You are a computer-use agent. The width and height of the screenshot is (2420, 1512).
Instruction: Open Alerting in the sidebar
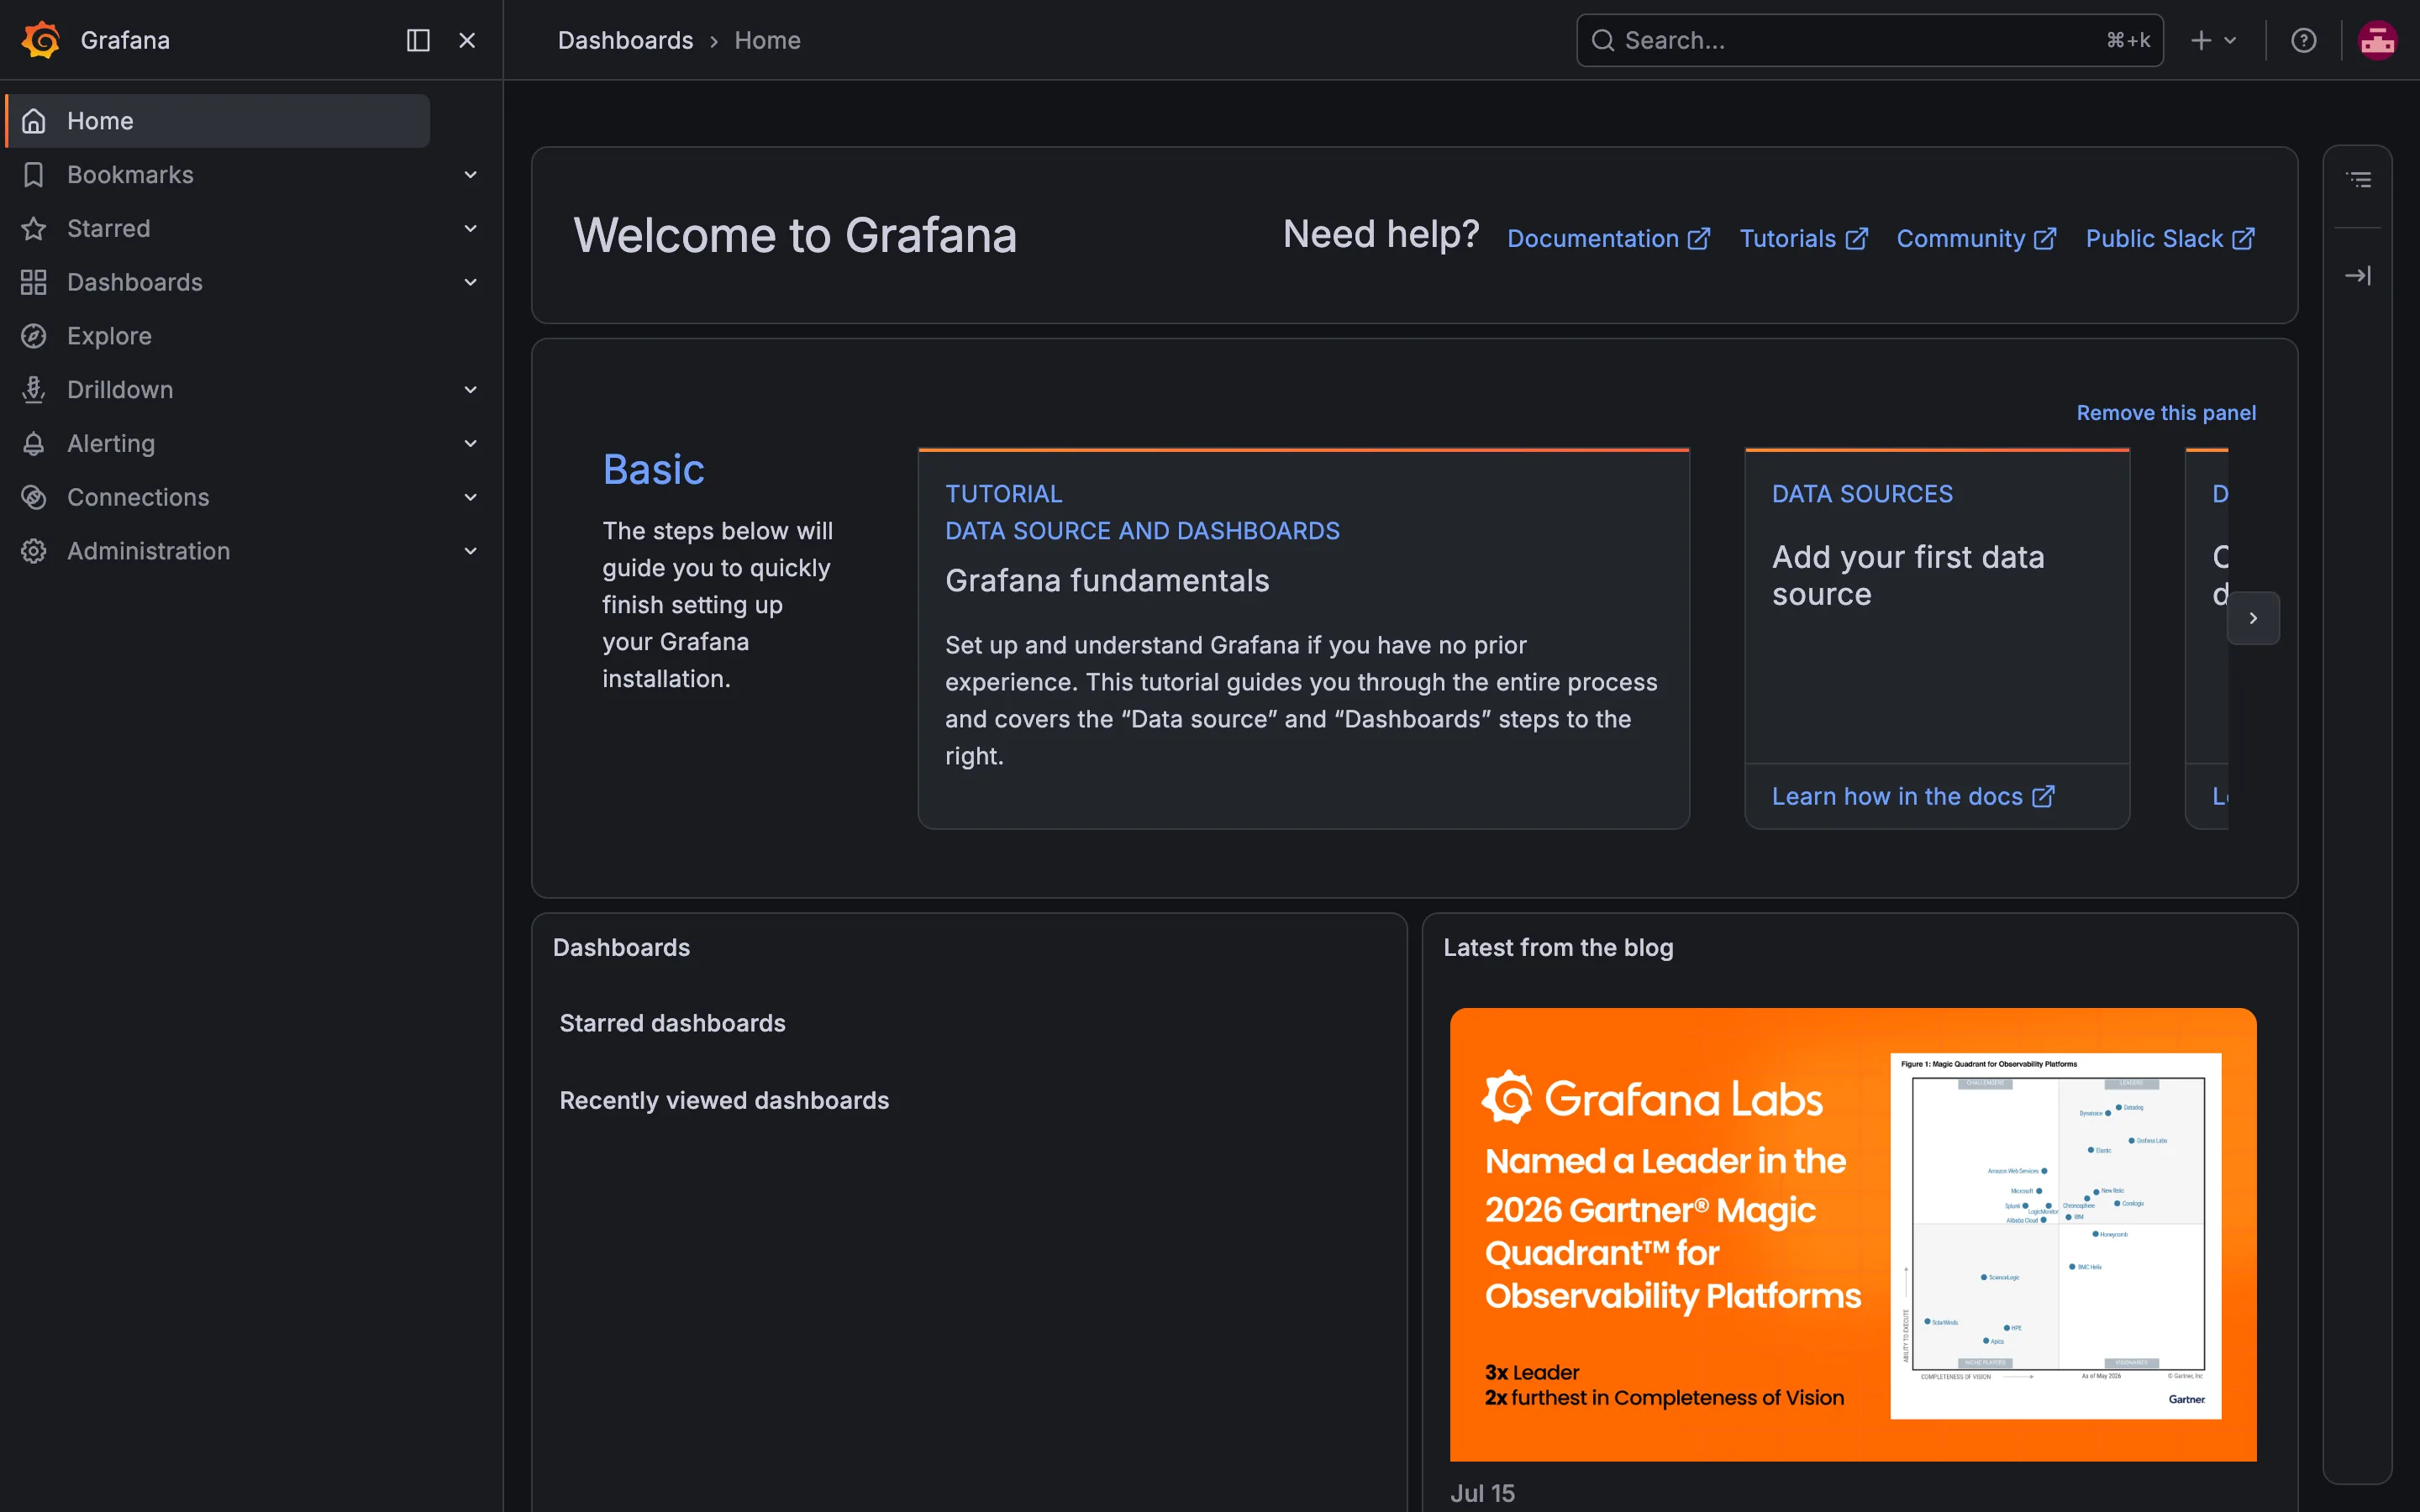click(111, 444)
